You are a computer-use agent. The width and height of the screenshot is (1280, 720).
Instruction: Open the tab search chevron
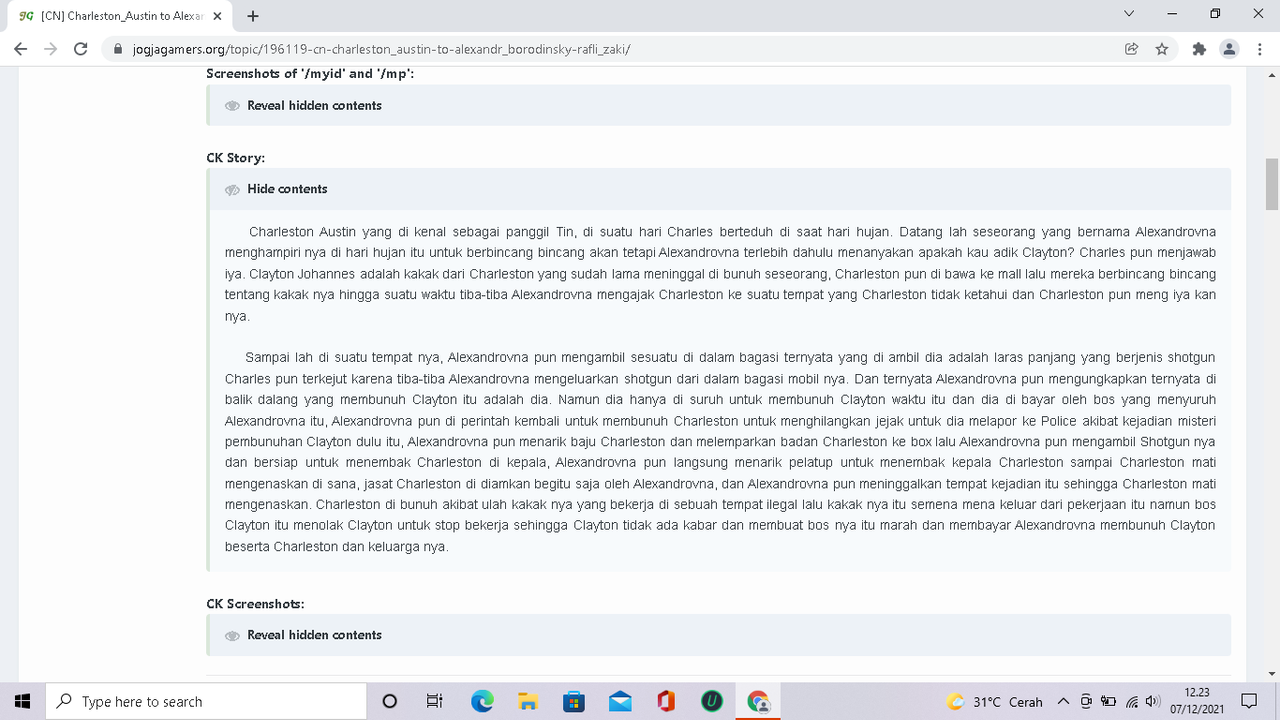click(x=1129, y=14)
